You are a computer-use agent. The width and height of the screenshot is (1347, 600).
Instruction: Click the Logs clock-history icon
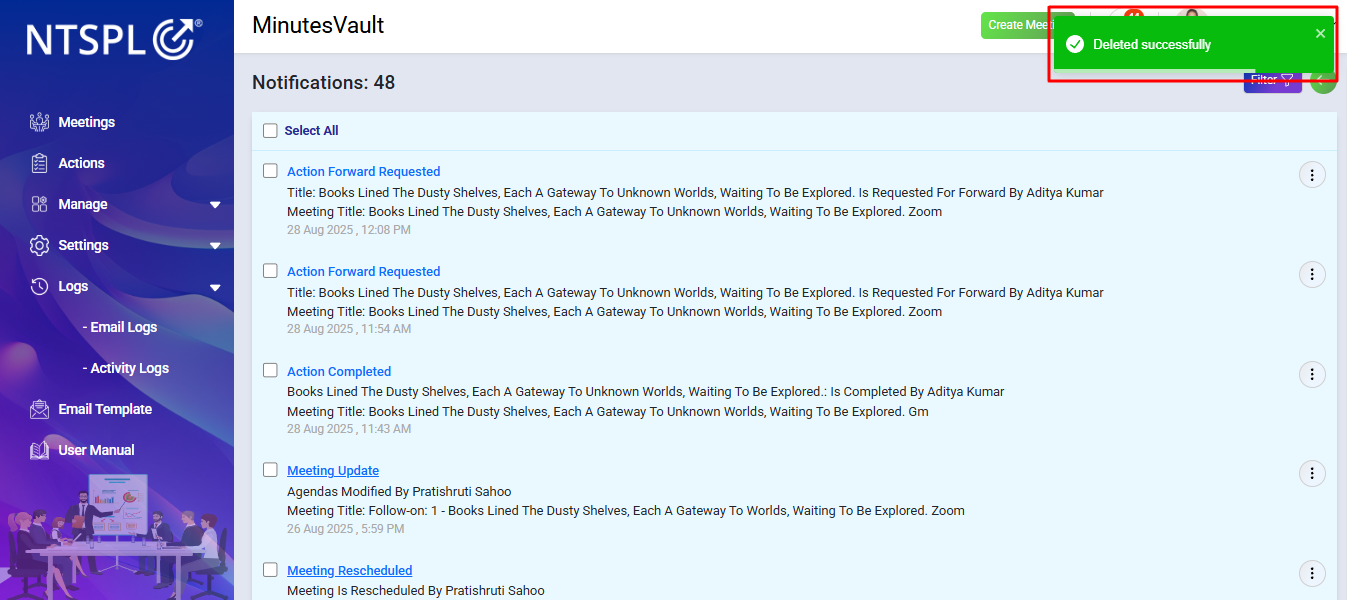39,286
